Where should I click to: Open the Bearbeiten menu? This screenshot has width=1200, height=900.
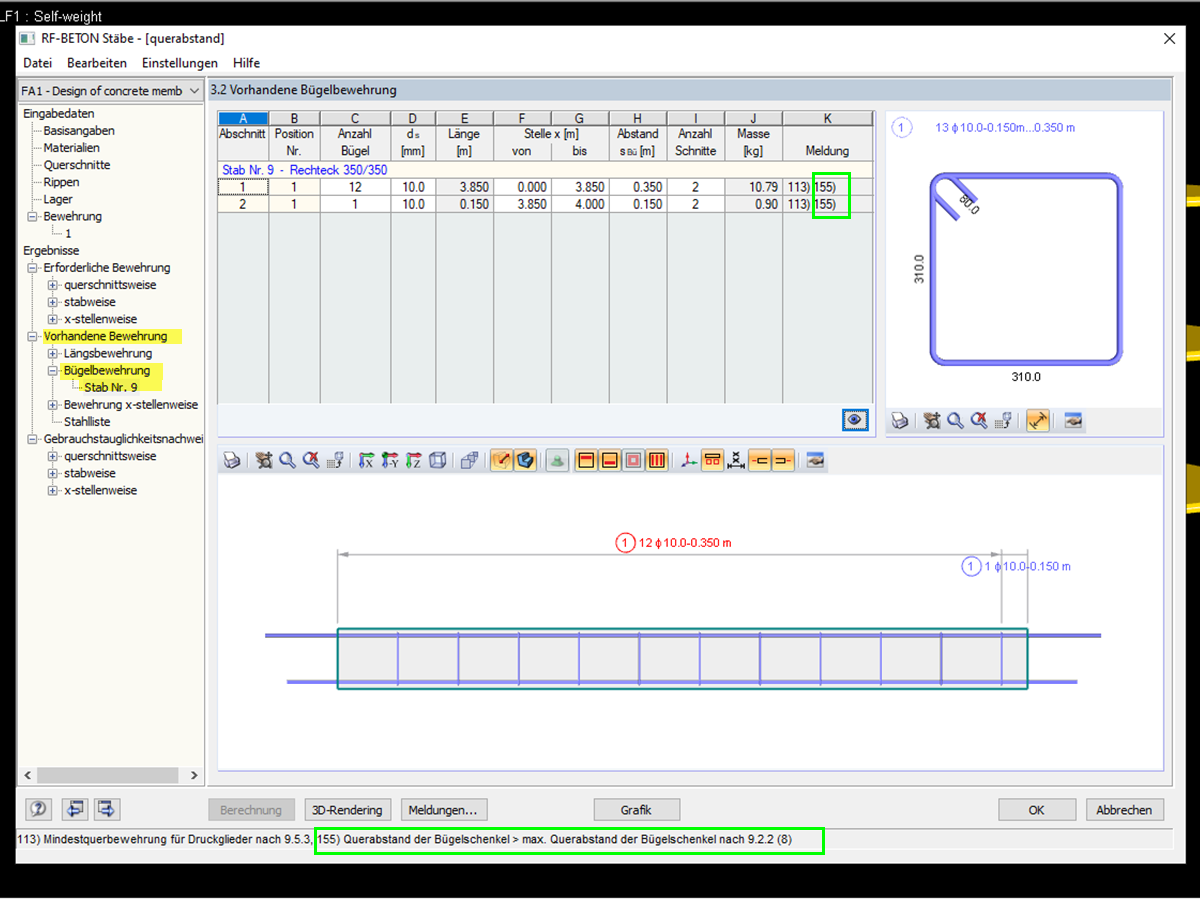[97, 63]
